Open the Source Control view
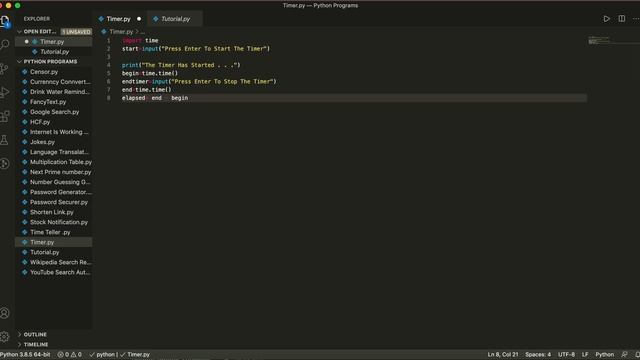 click(x=4, y=69)
